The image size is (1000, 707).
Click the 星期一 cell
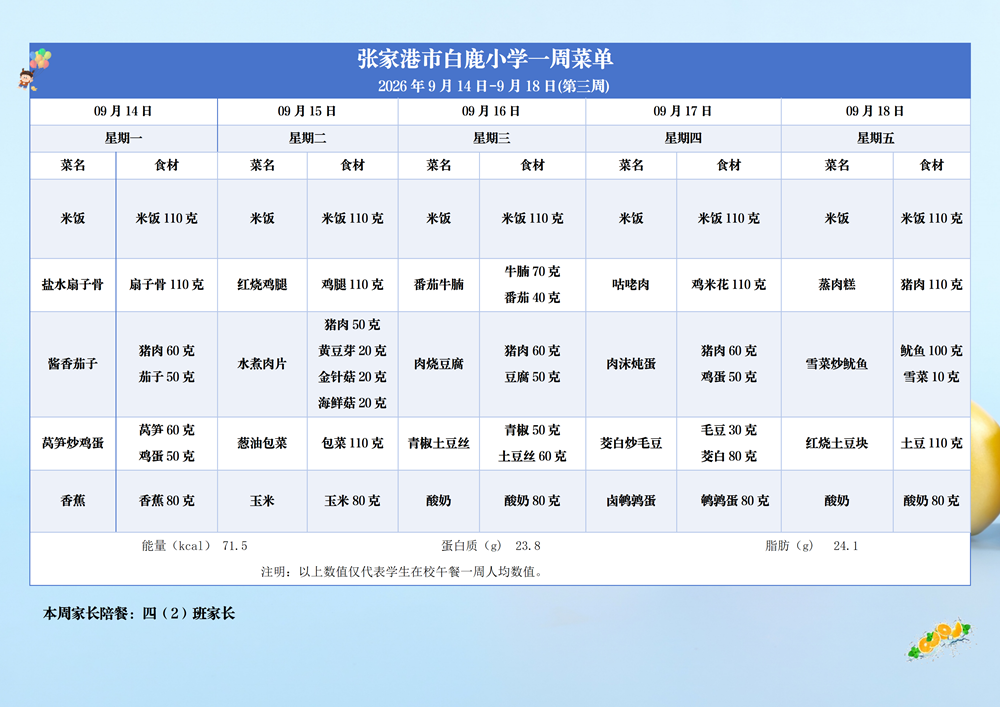tap(124, 138)
